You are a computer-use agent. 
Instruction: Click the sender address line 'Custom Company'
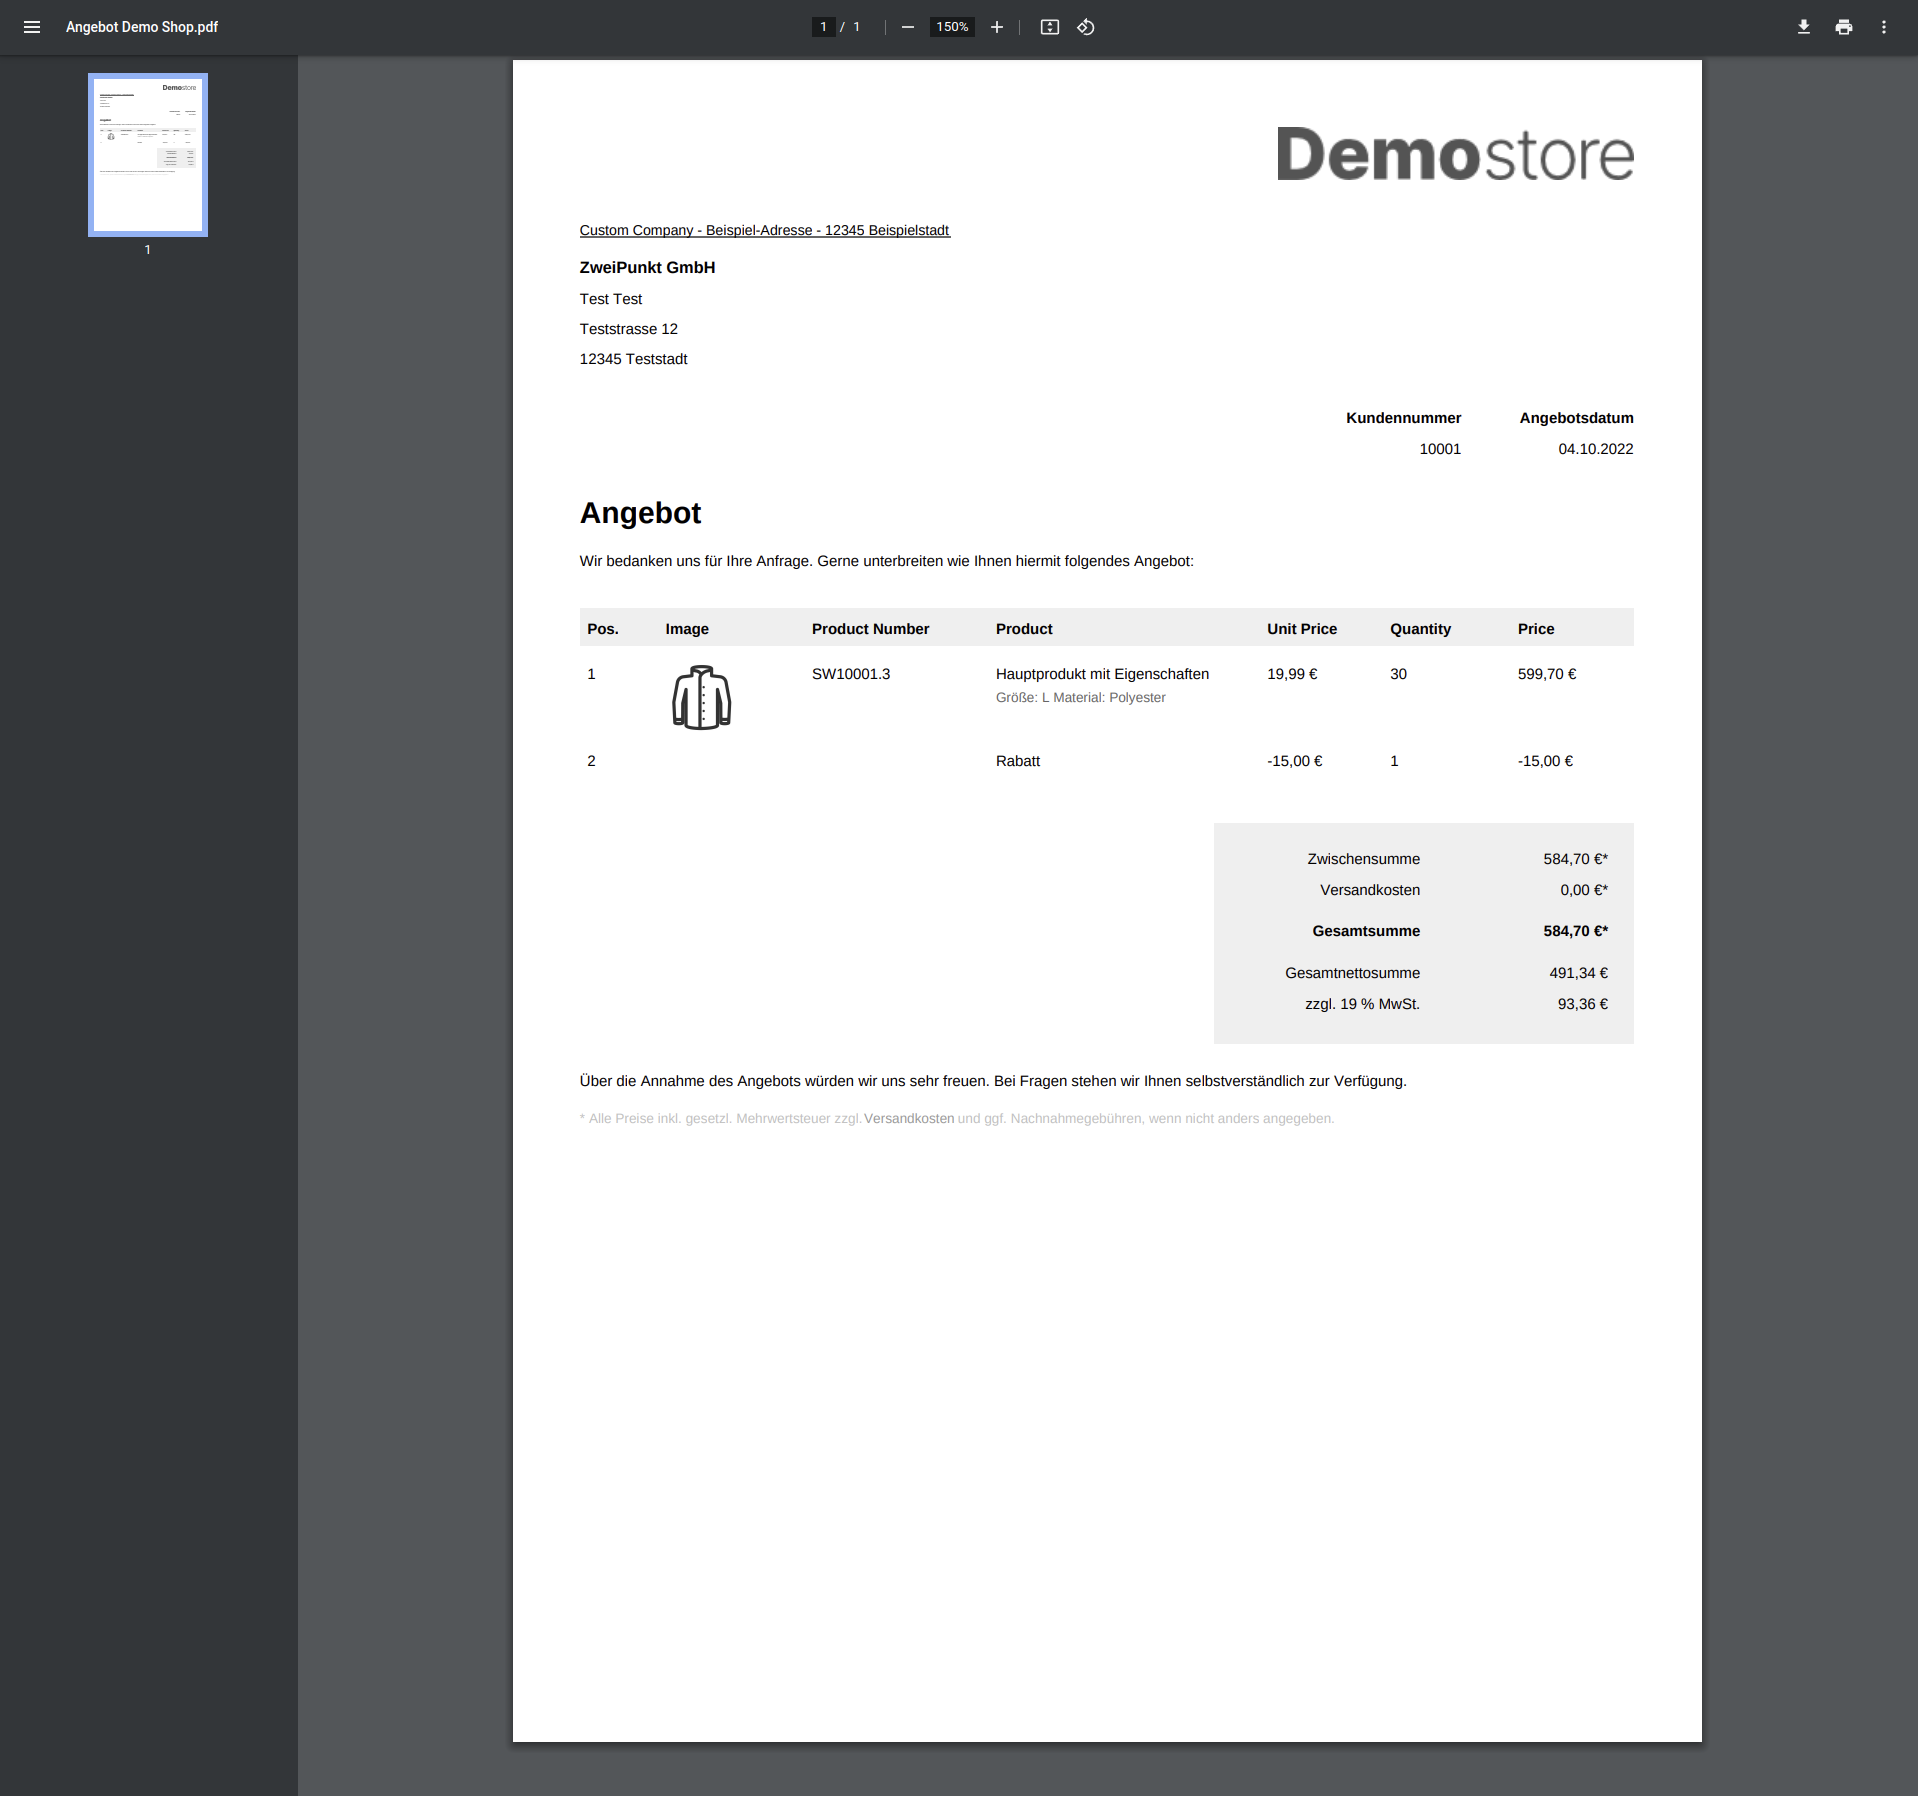(x=764, y=230)
